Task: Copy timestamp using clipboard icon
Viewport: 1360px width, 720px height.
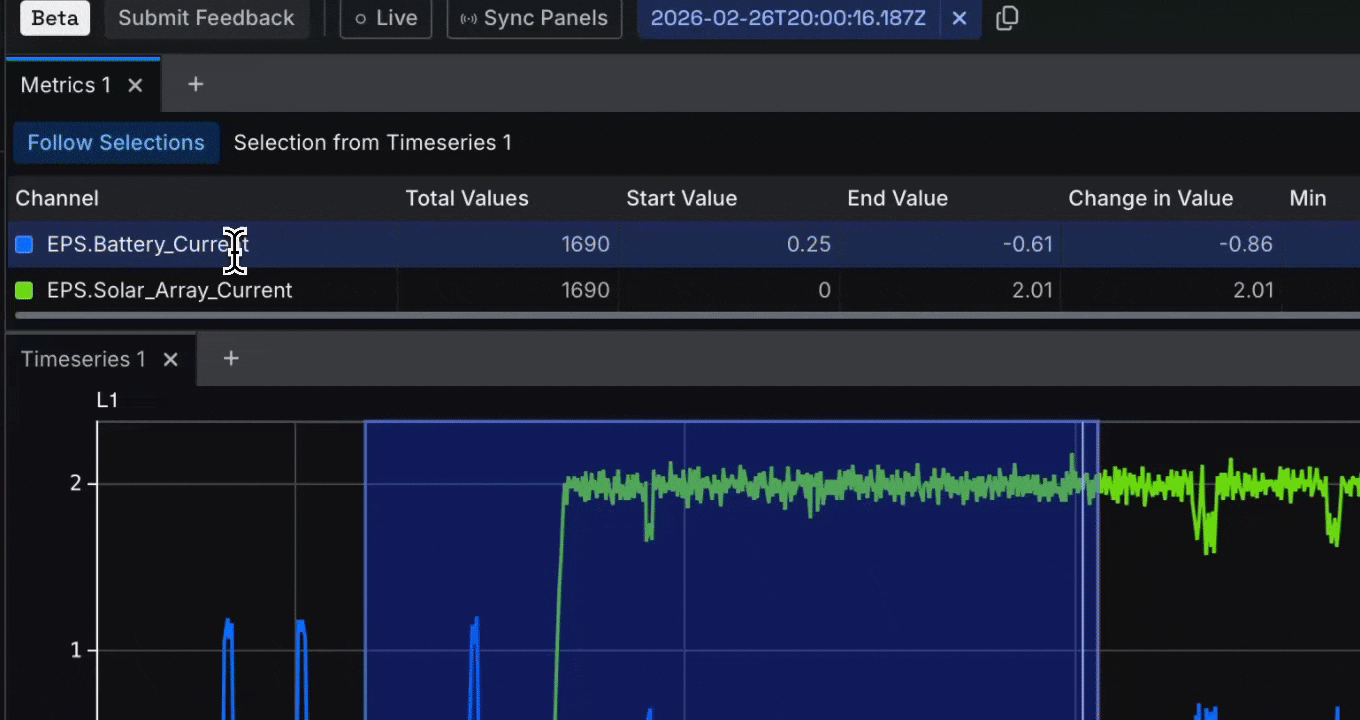Action: tap(1007, 18)
